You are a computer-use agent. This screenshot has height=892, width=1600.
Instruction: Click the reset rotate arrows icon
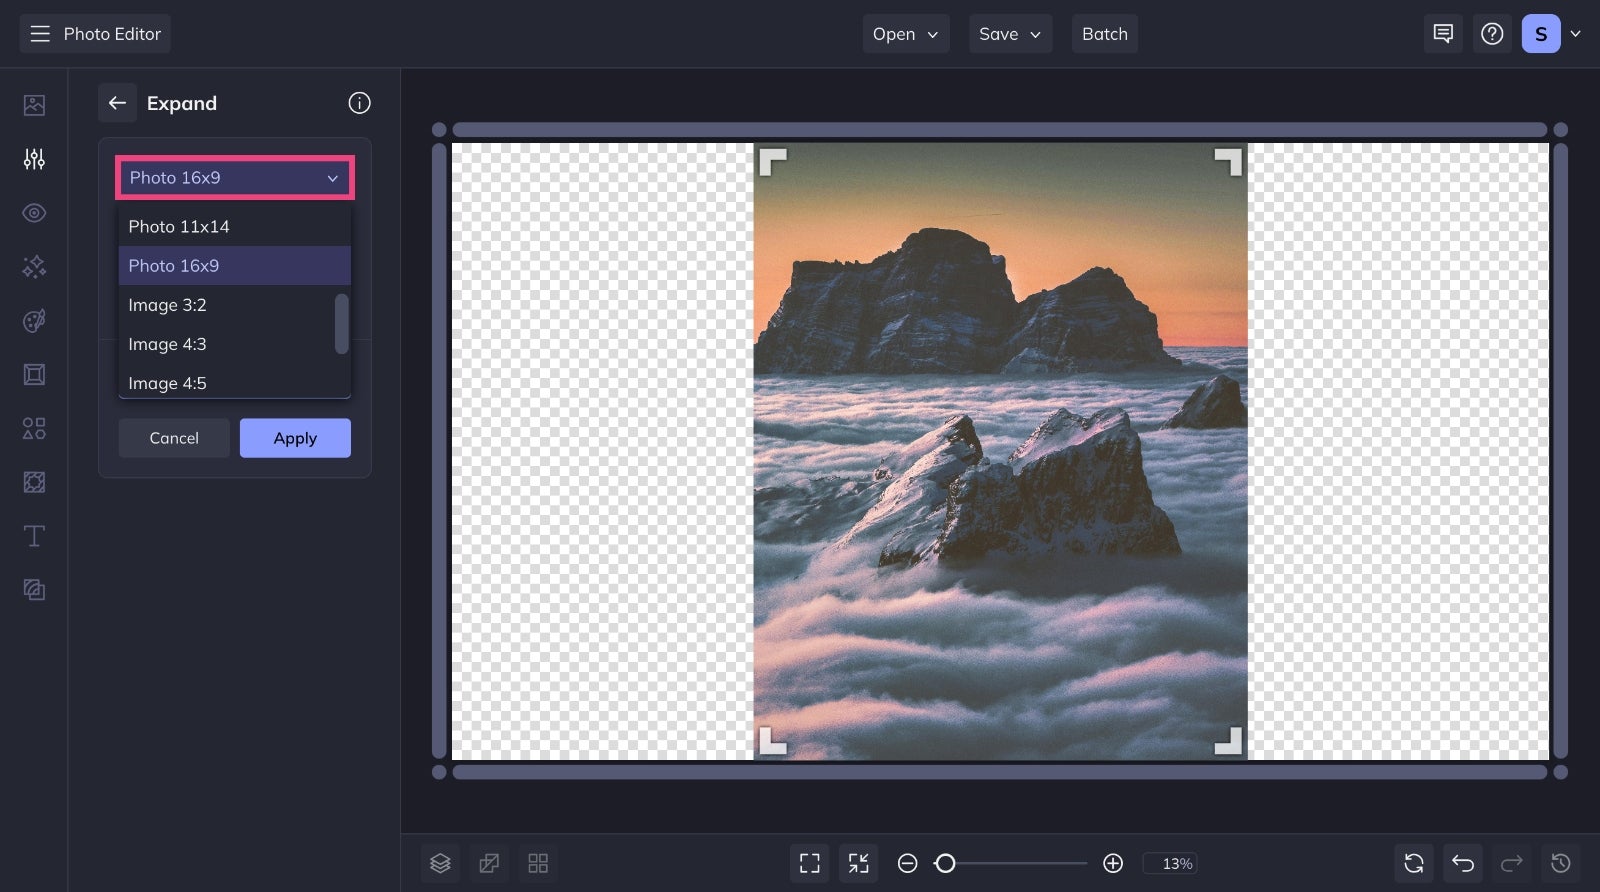[1414, 863]
